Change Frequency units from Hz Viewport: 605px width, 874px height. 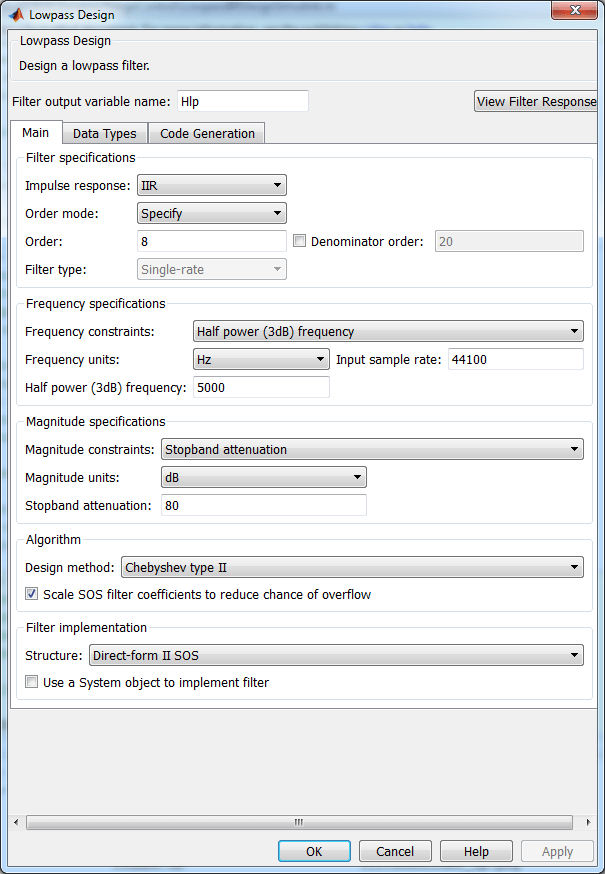coord(261,359)
